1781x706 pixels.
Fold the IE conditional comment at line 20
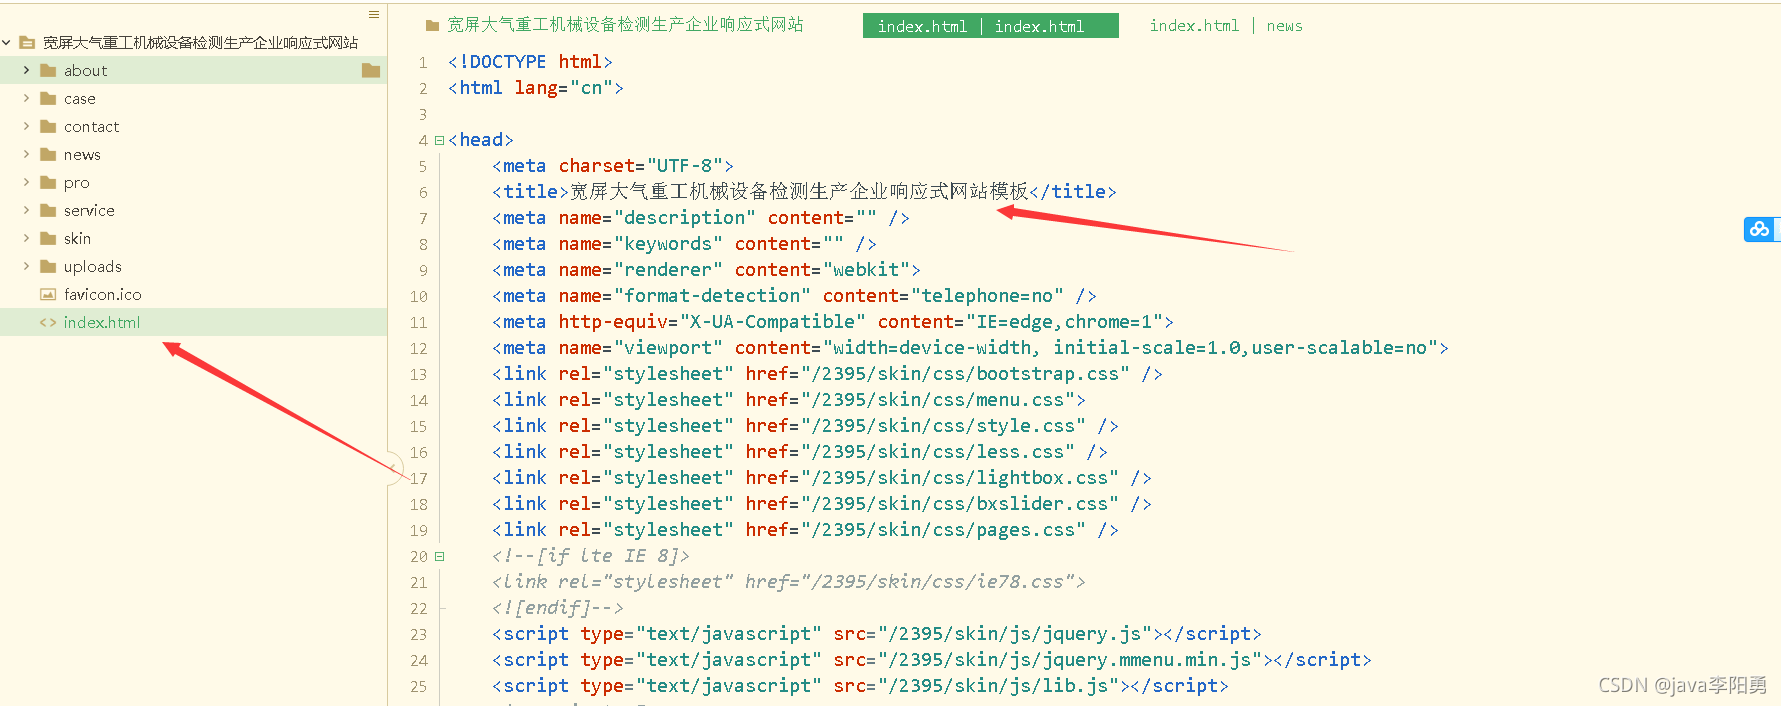coord(439,557)
